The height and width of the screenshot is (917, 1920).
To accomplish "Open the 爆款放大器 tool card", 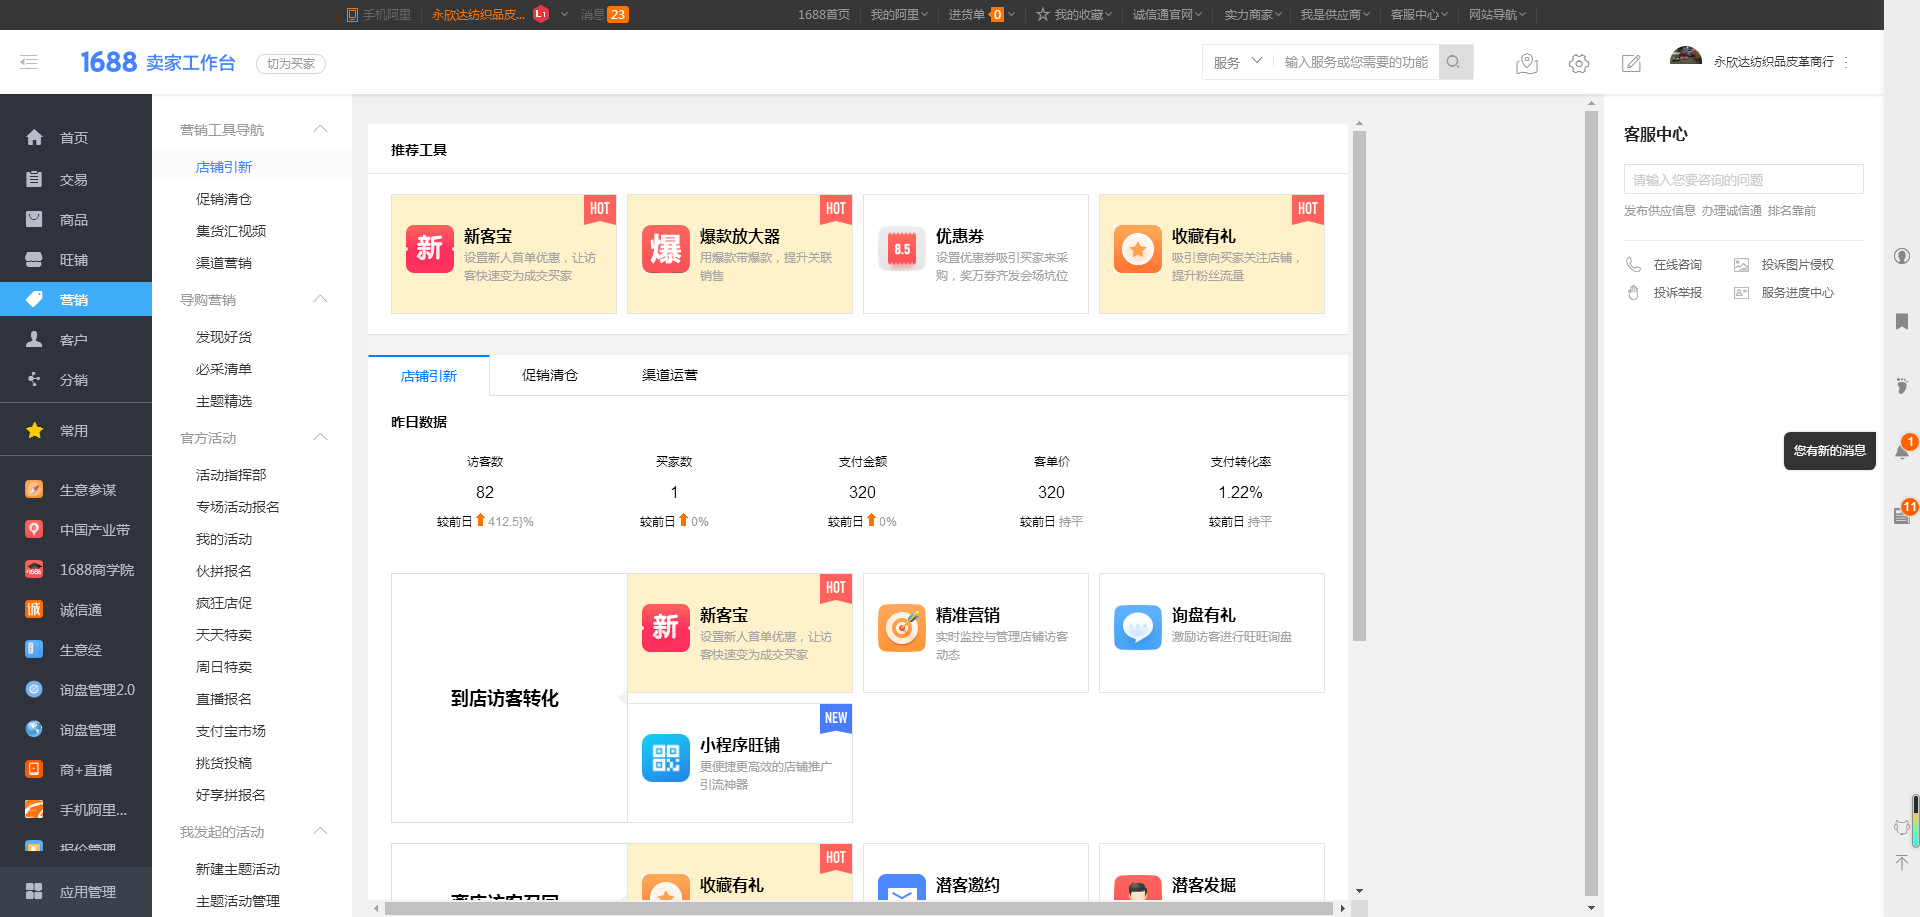I will (x=739, y=254).
